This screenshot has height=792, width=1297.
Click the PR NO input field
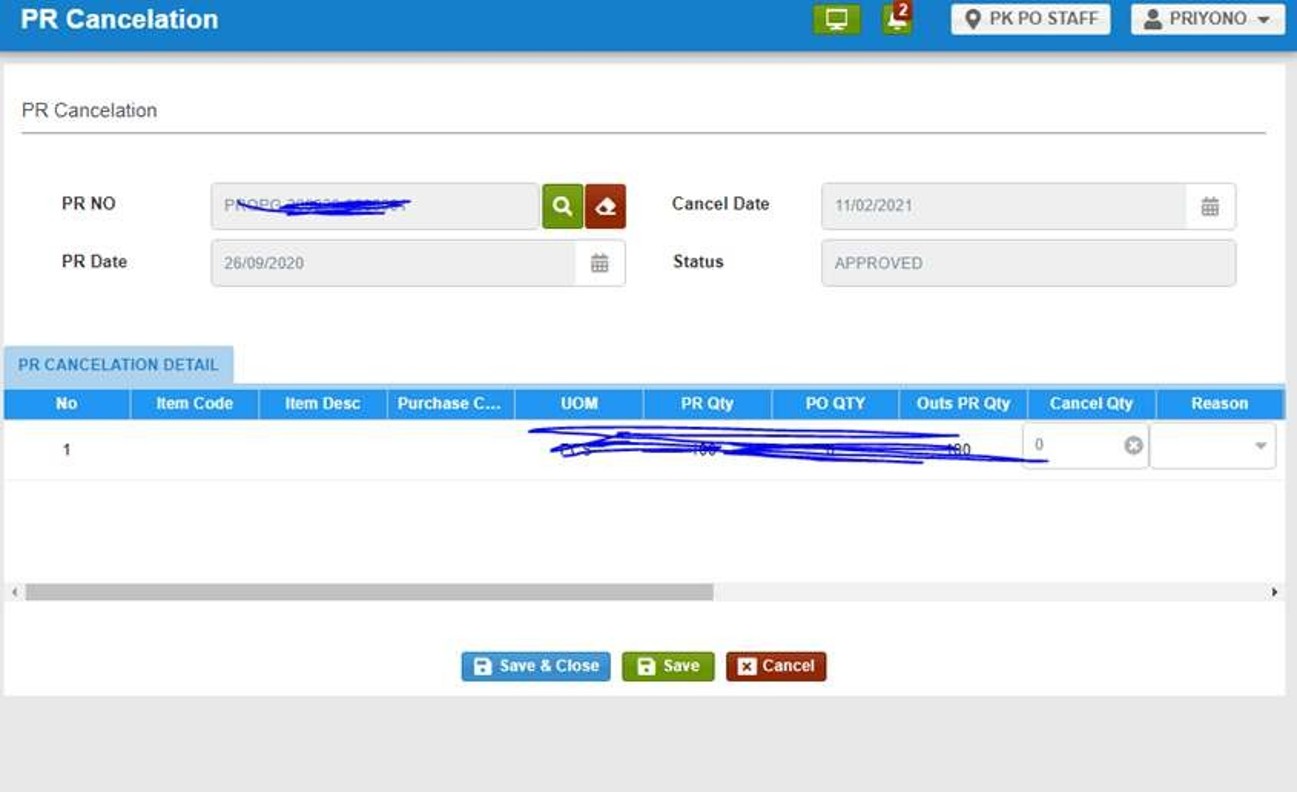375,206
